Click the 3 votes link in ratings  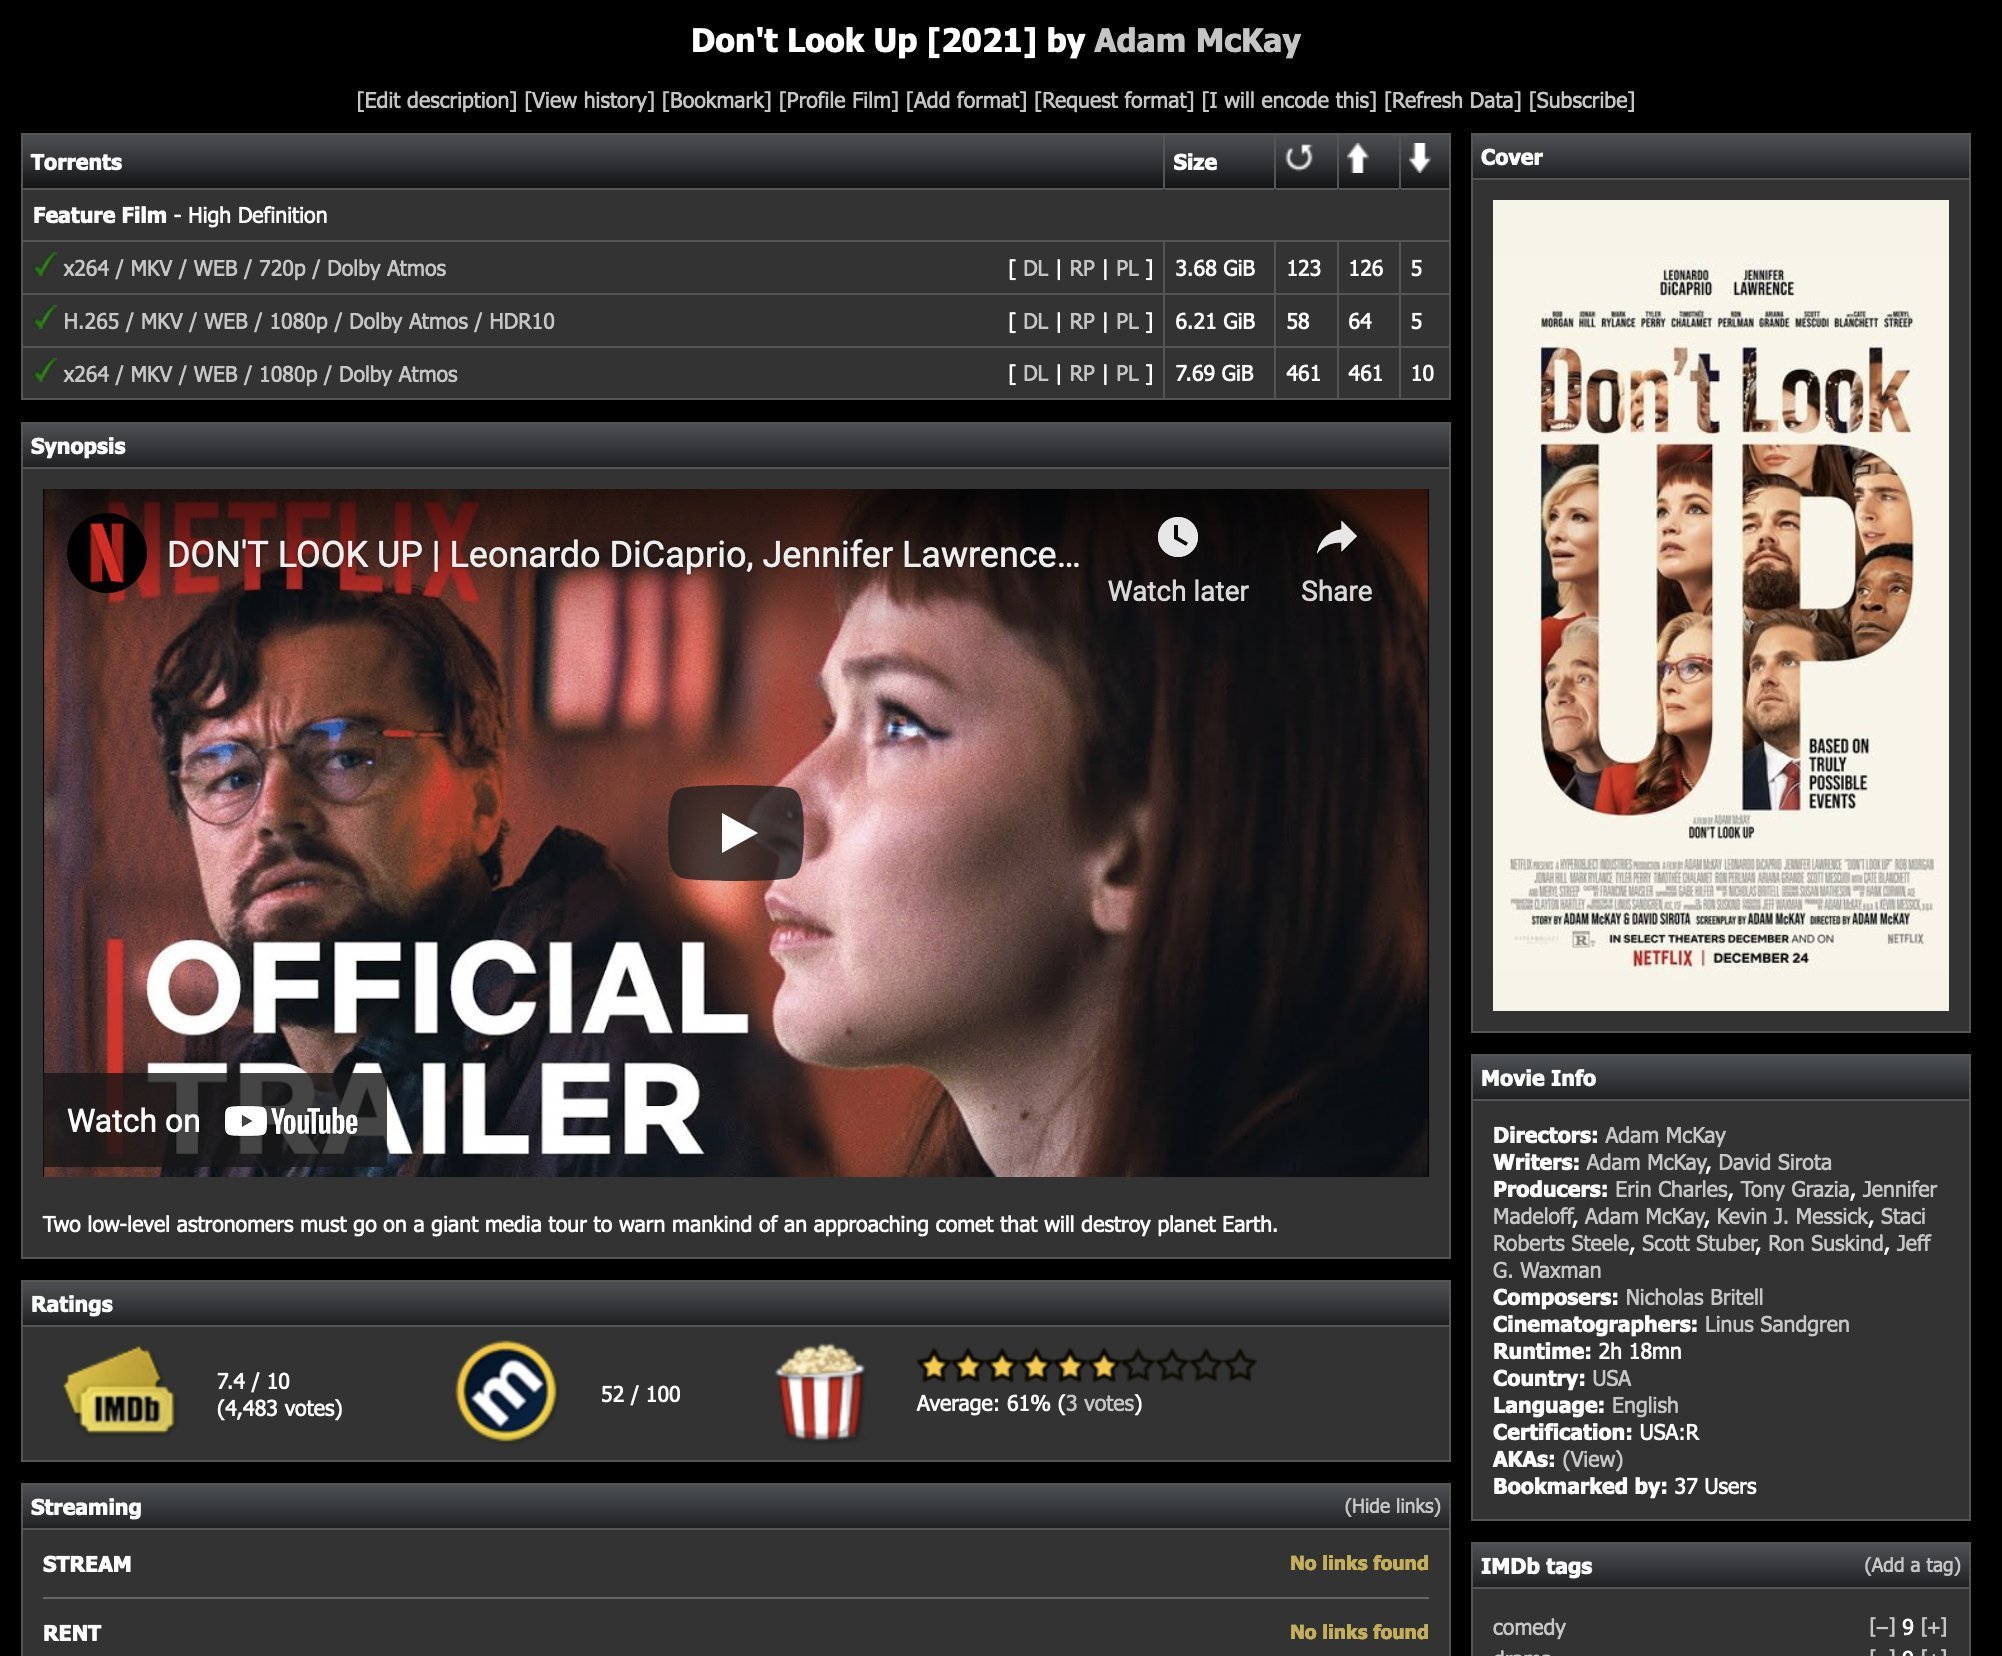1100,1403
